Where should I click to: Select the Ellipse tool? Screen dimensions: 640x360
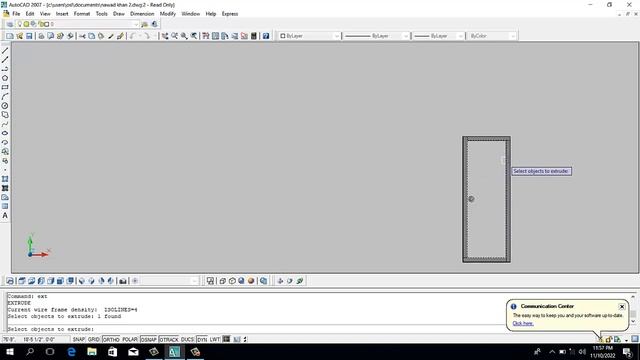[5, 133]
